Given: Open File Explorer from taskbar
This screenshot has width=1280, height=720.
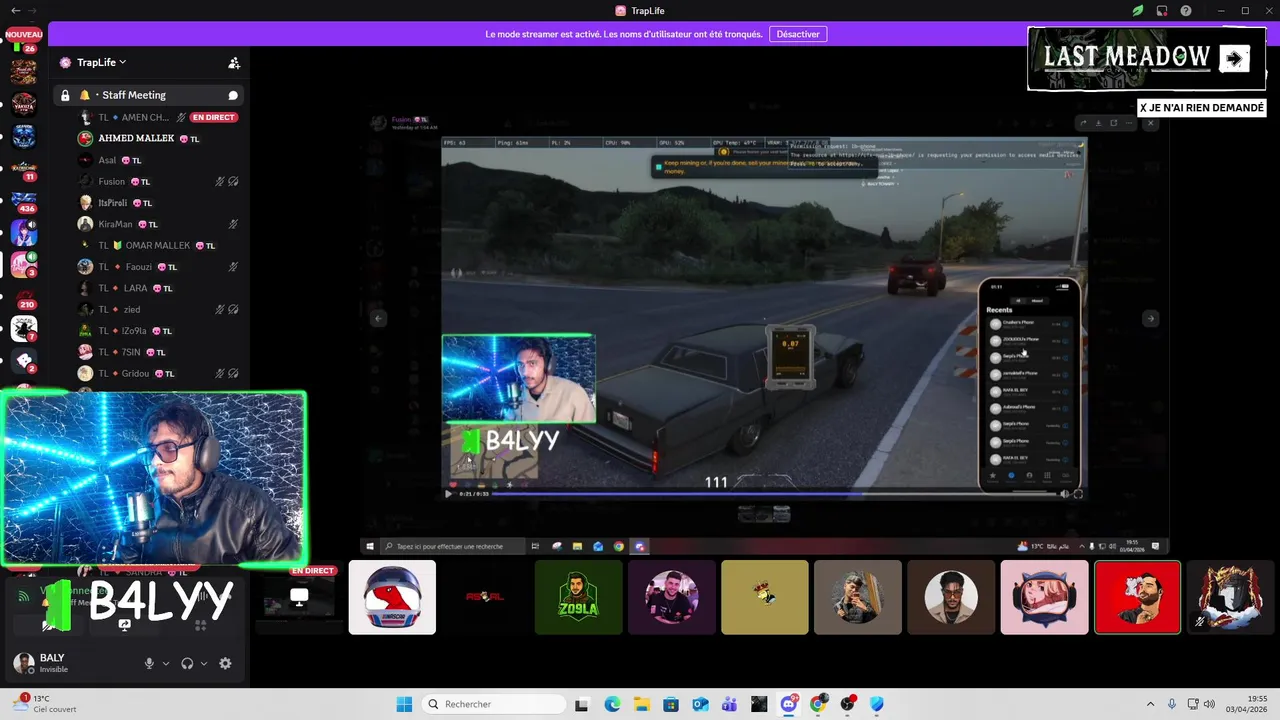Looking at the screenshot, I should point(641,704).
